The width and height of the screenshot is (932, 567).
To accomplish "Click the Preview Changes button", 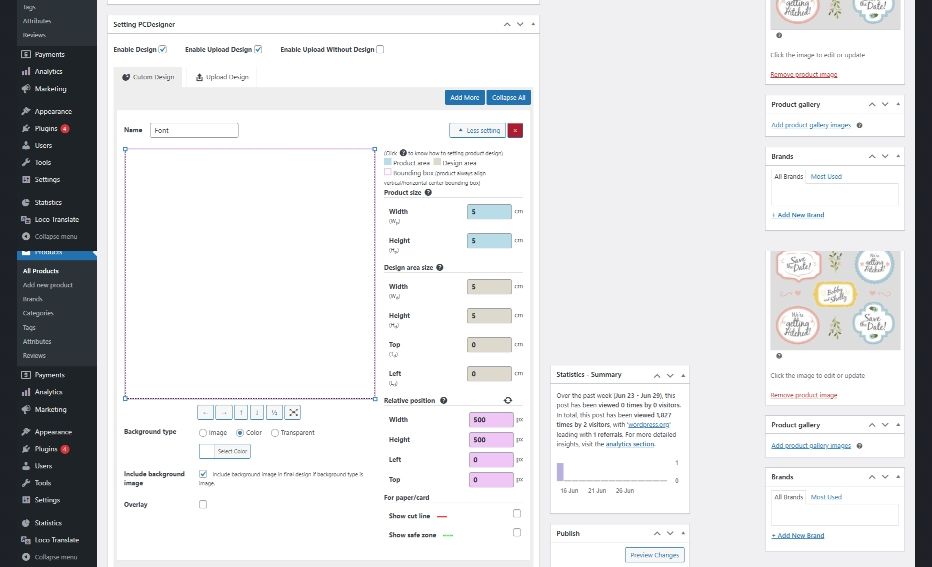I will point(654,555).
